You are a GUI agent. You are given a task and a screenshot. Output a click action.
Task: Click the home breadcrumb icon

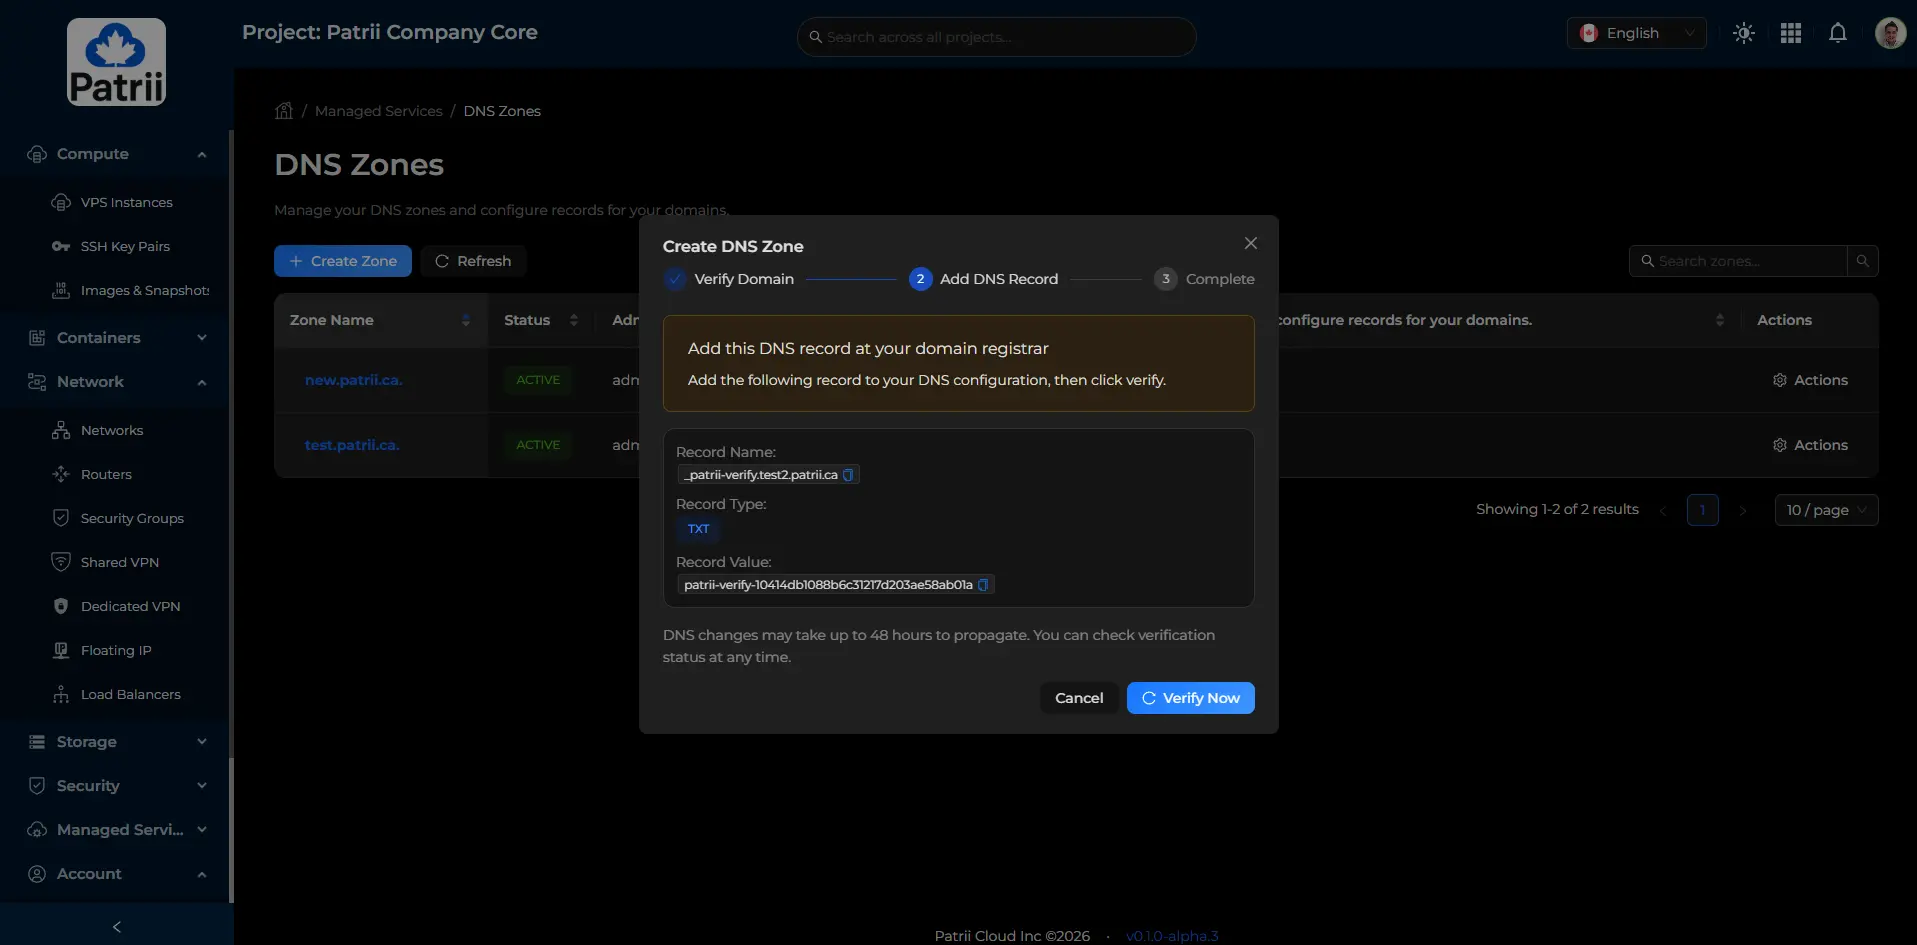click(x=284, y=111)
